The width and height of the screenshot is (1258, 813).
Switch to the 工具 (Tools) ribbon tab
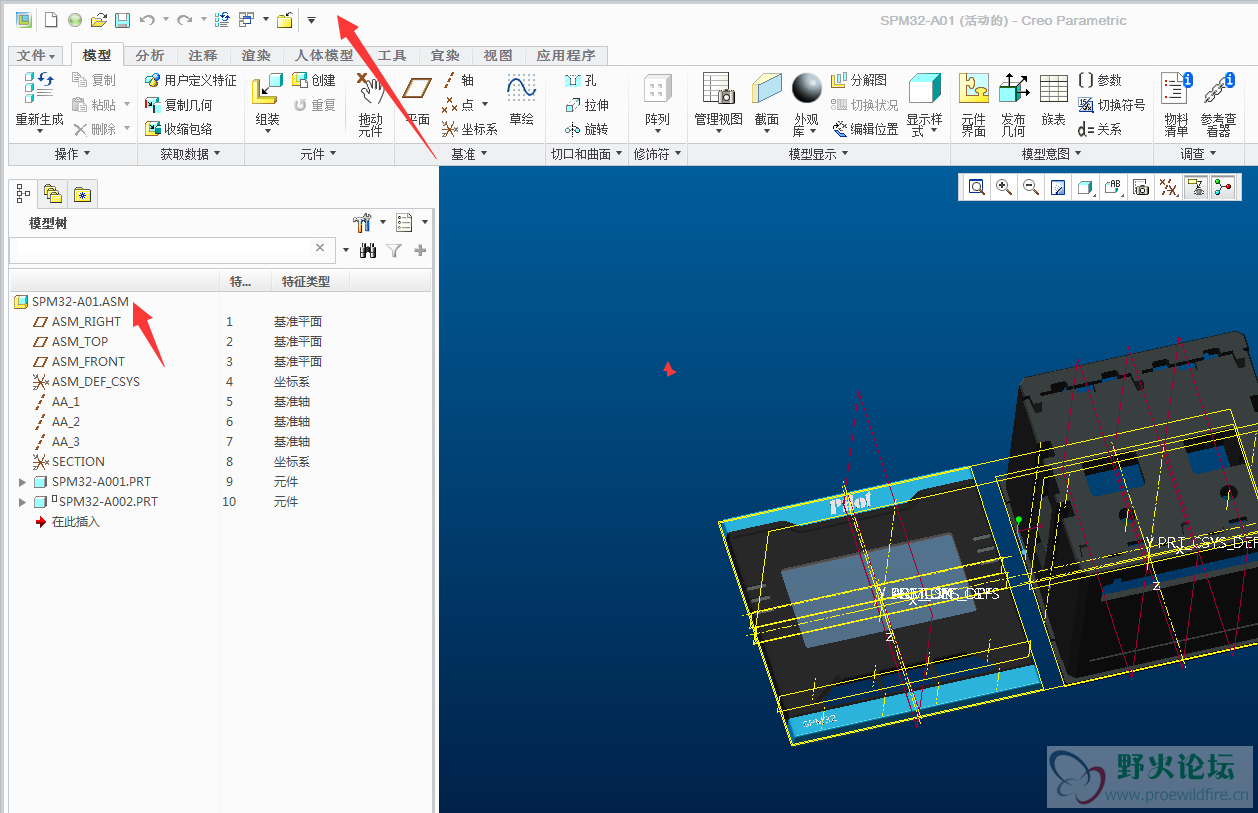click(392, 56)
